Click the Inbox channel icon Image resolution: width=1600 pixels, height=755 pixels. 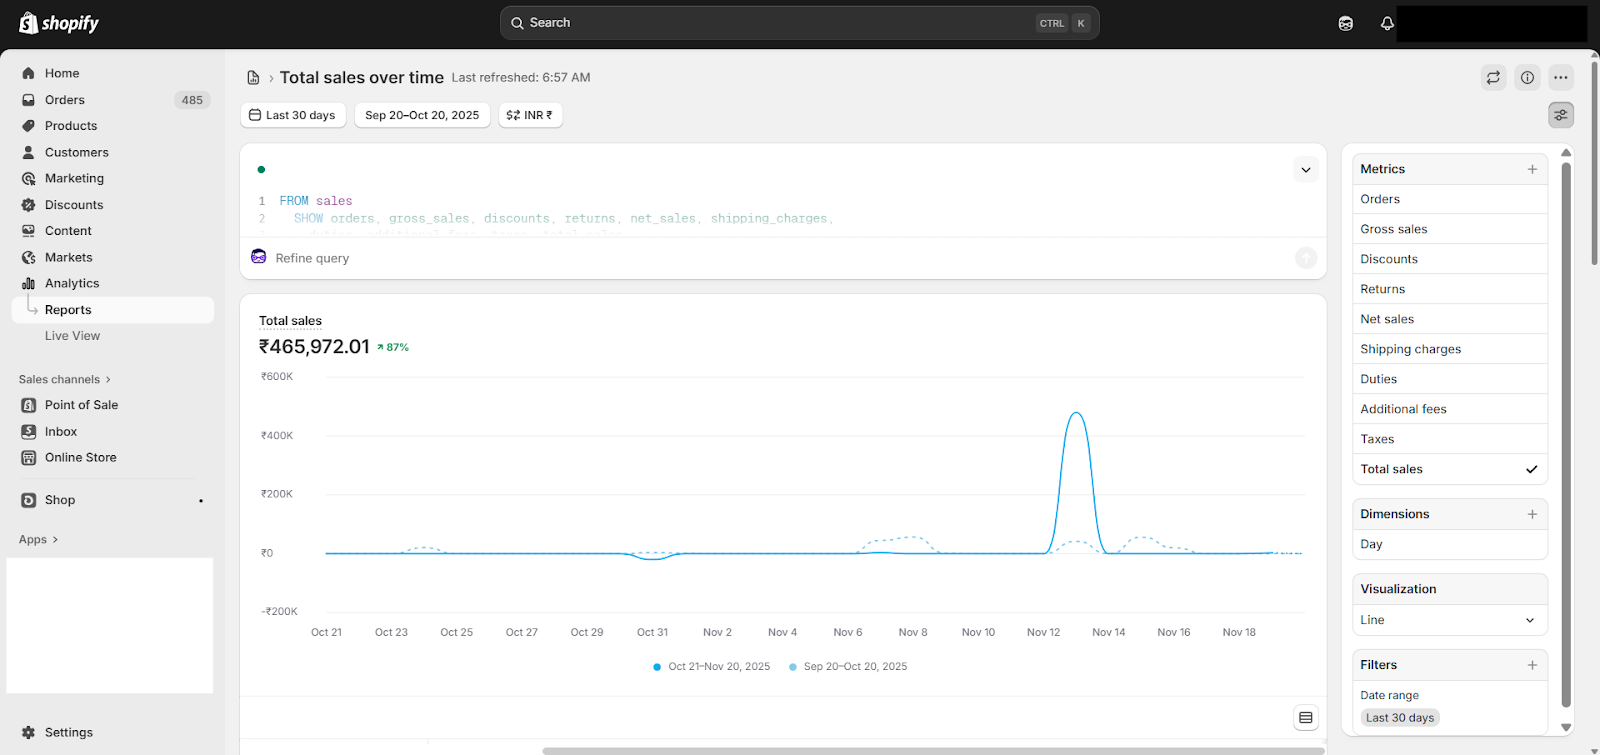(28, 431)
